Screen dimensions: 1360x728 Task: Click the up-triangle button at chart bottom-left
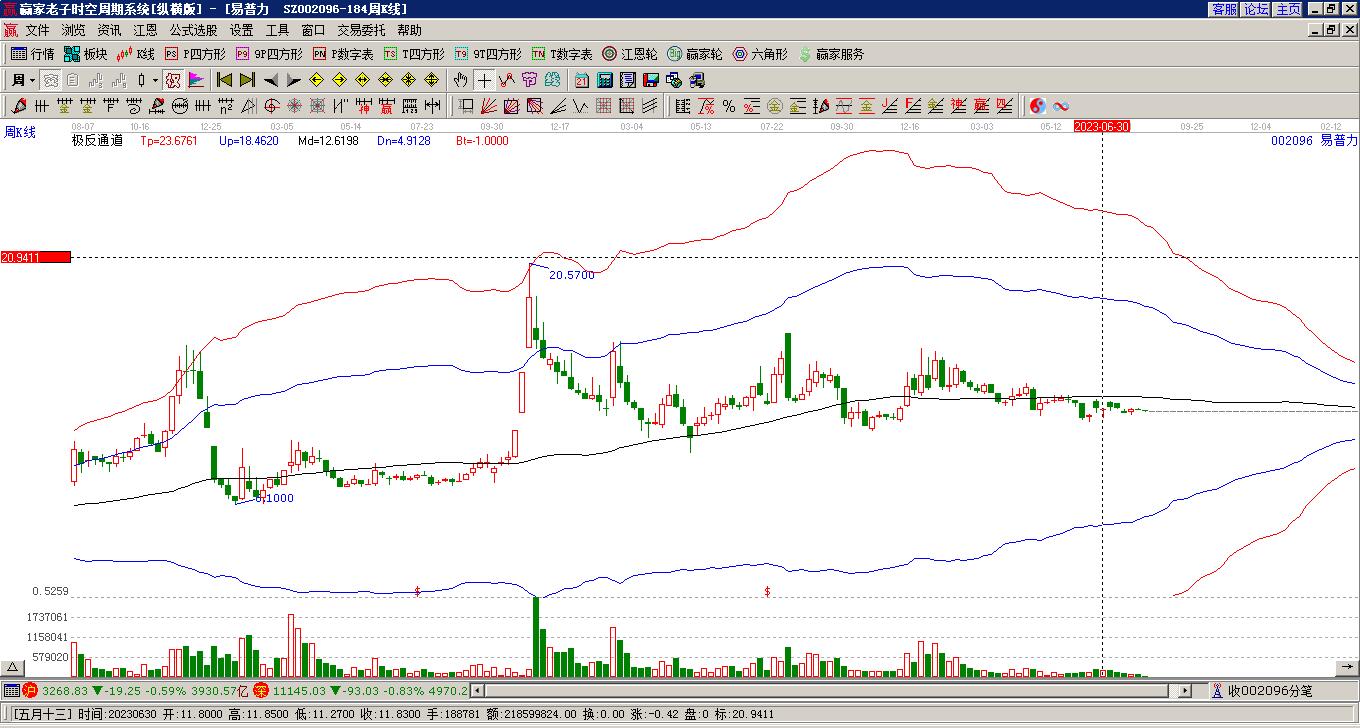[x=12, y=667]
